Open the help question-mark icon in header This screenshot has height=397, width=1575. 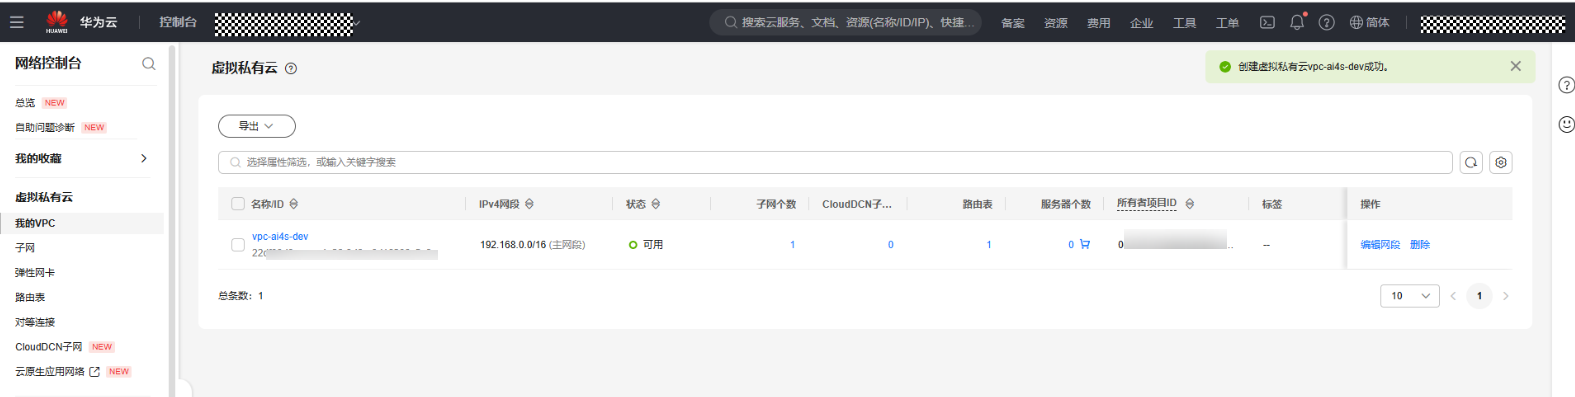[1326, 22]
